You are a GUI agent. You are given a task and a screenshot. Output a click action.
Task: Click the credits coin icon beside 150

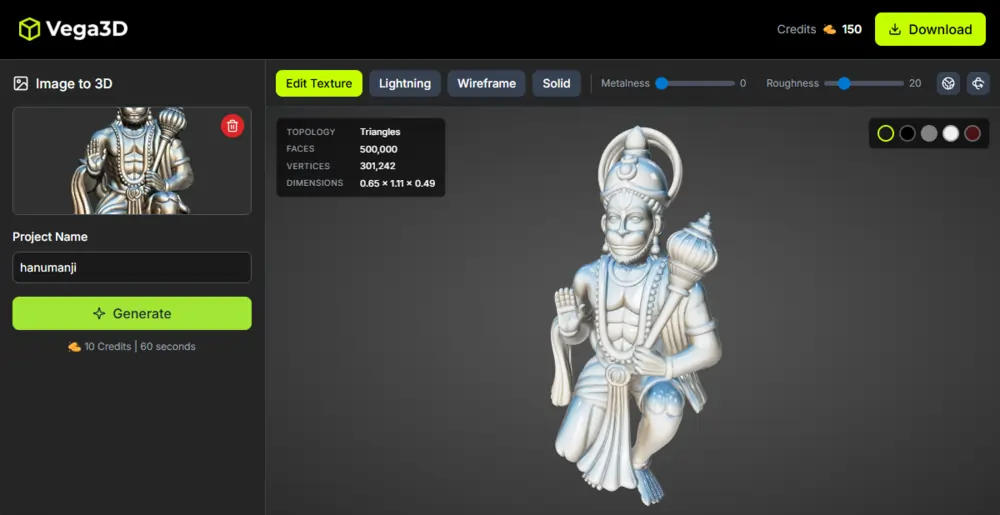pos(830,29)
